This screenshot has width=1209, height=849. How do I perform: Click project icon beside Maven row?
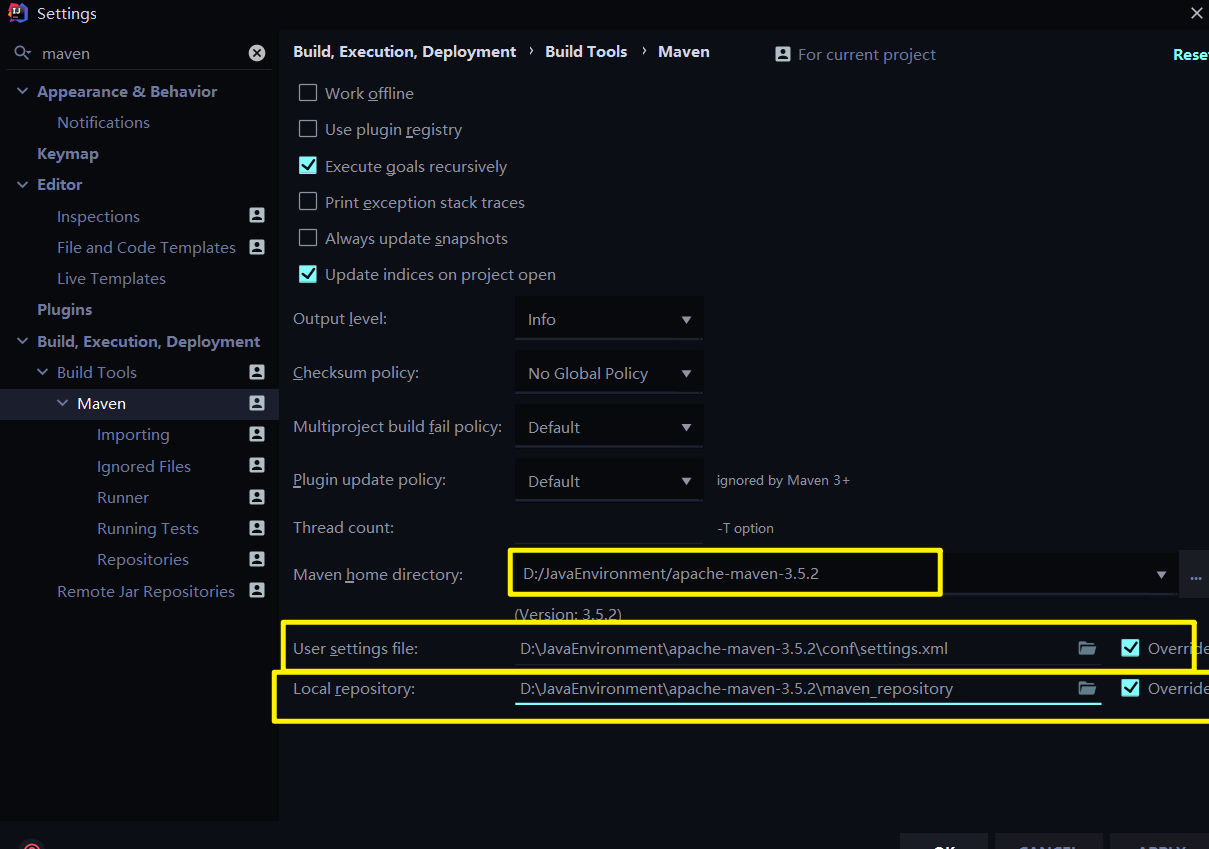click(257, 403)
